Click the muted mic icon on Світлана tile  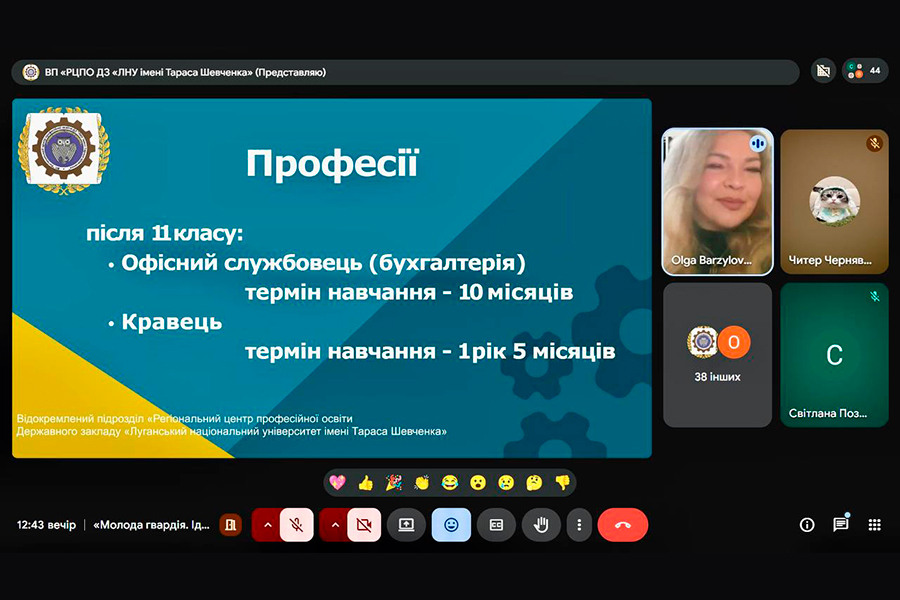click(x=875, y=296)
